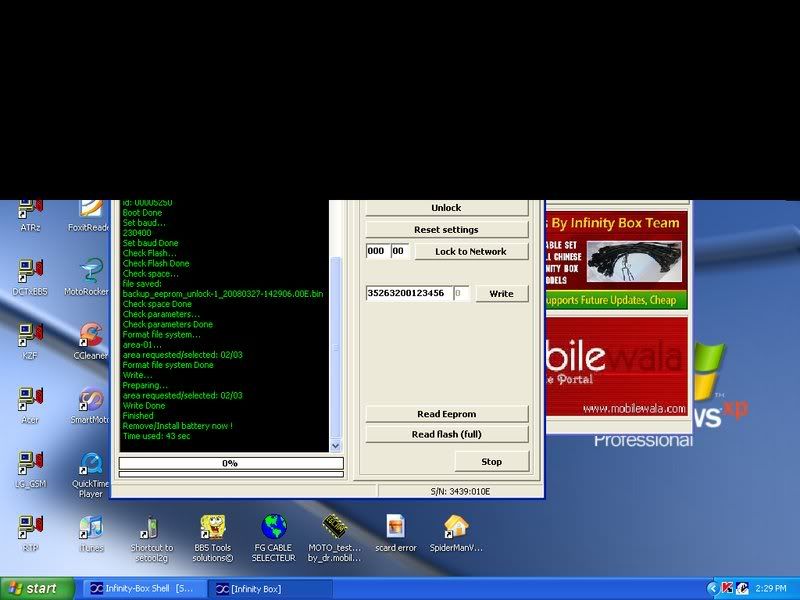Click the IMEI check digit field

461,293
